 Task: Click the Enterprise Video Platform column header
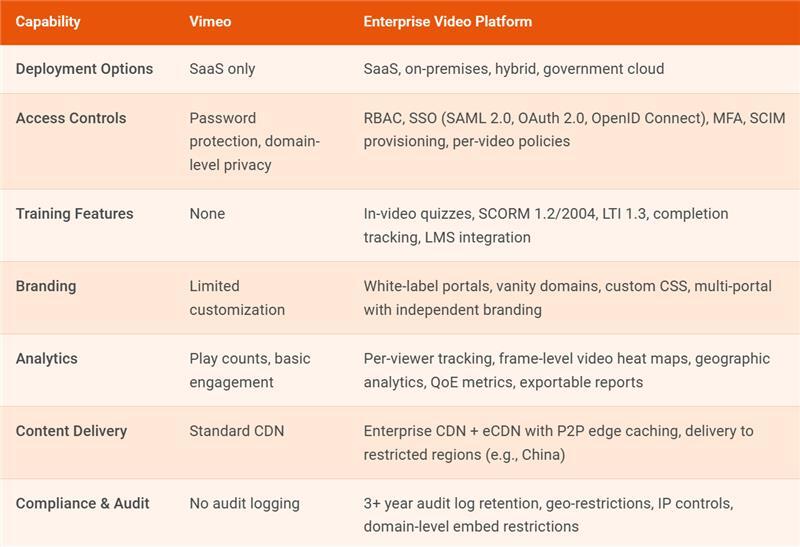click(x=447, y=21)
